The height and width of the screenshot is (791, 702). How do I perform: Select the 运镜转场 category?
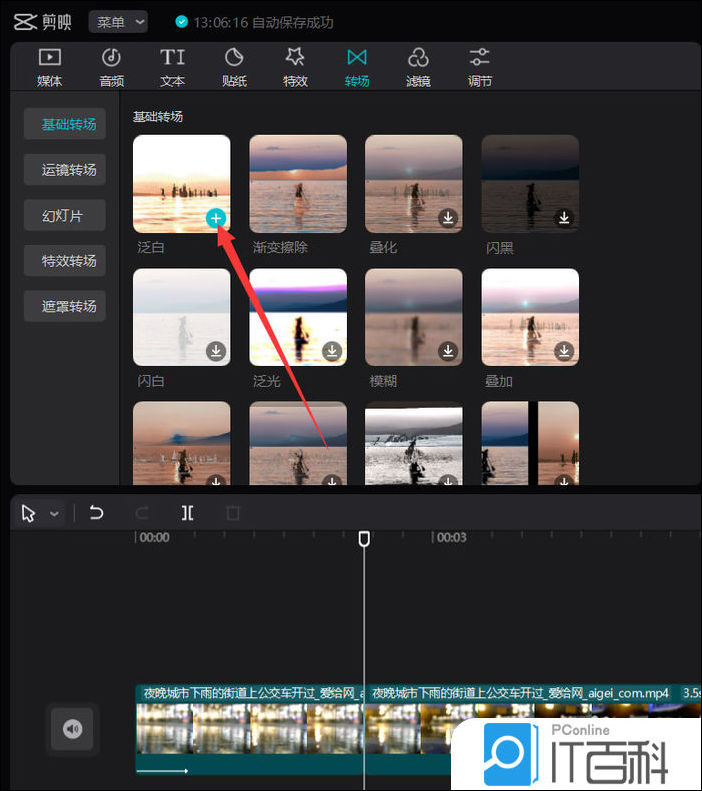65,170
